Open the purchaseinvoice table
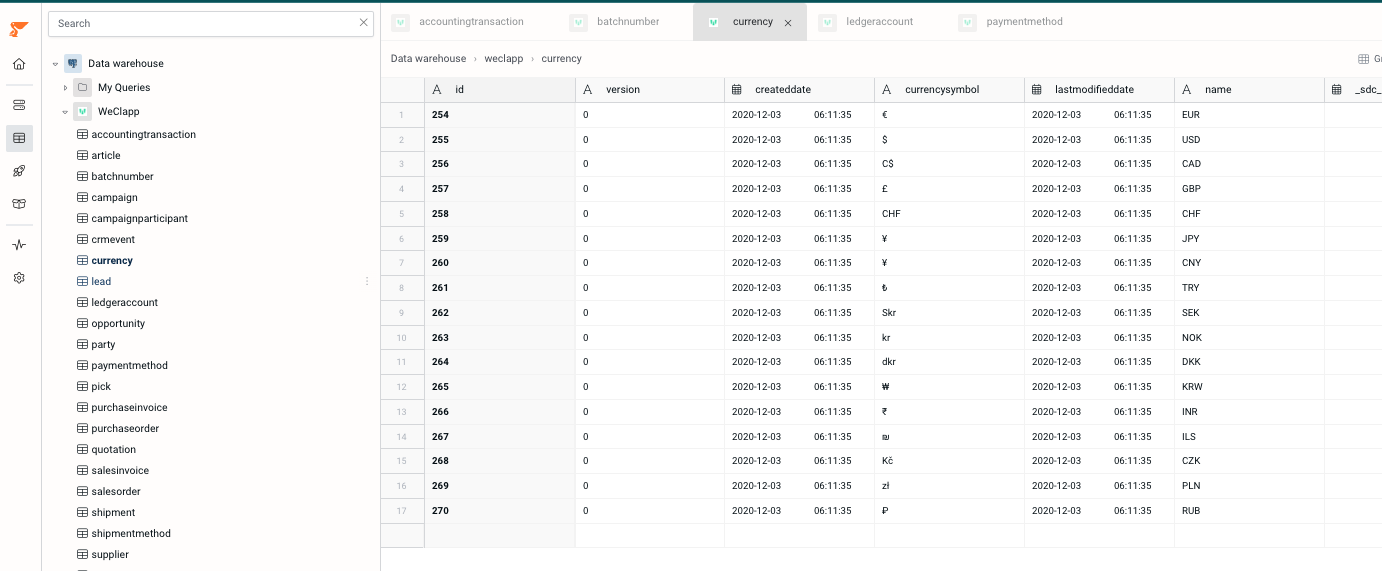 (x=129, y=407)
